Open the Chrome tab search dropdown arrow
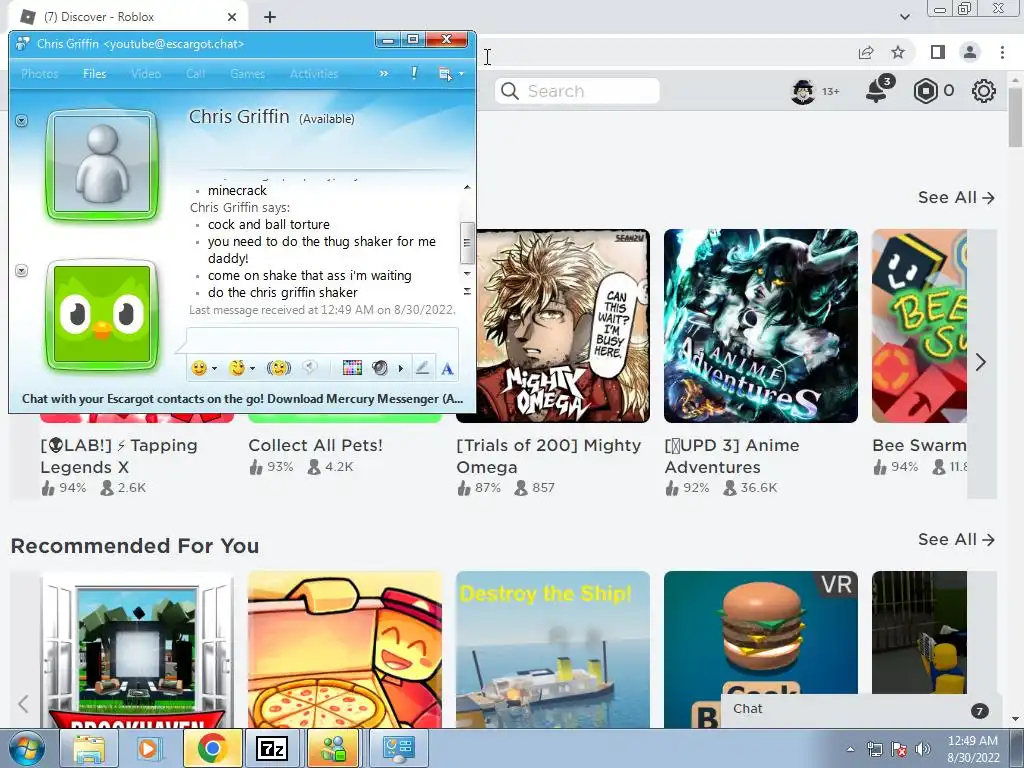The height and width of the screenshot is (768, 1024). click(905, 17)
